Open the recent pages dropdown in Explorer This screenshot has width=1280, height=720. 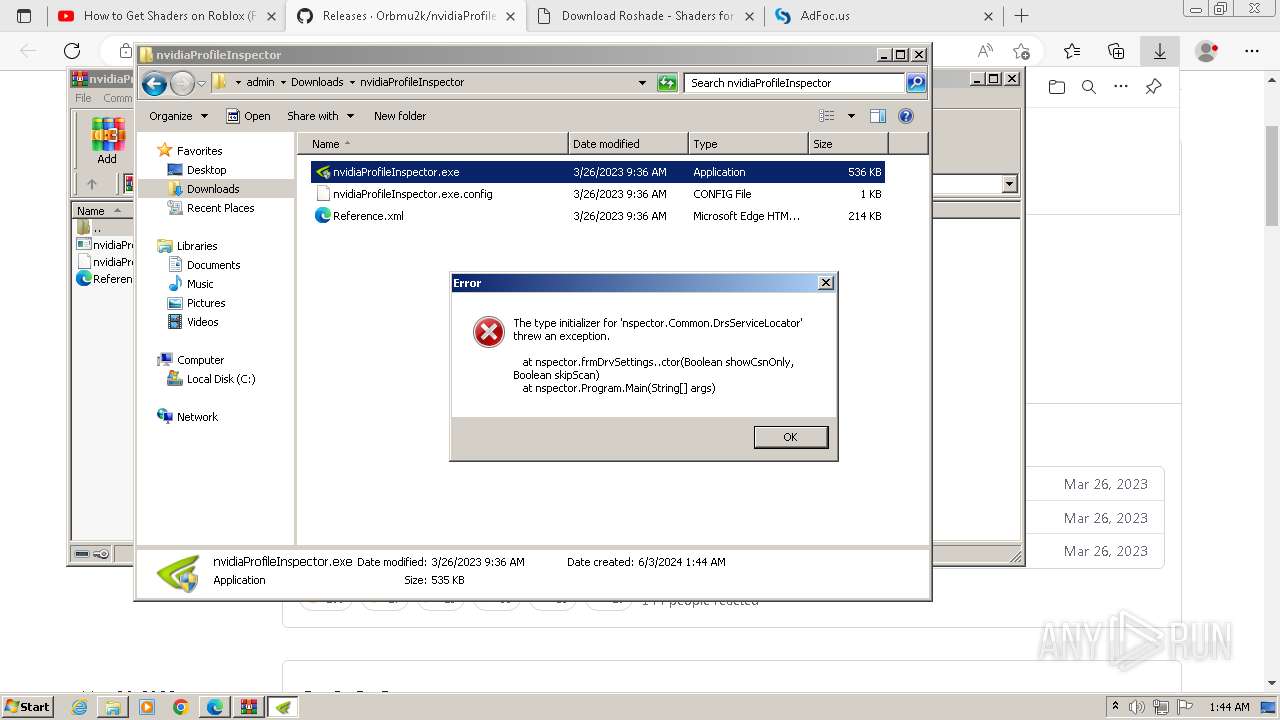coord(201,83)
